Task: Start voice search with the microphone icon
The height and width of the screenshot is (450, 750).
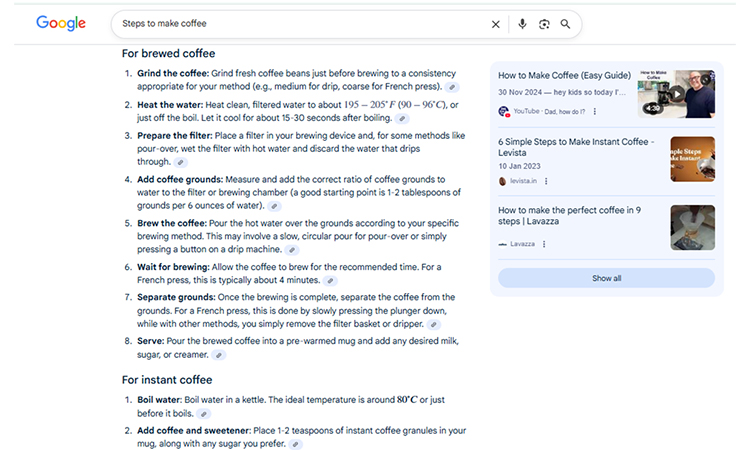Action: 522,24
